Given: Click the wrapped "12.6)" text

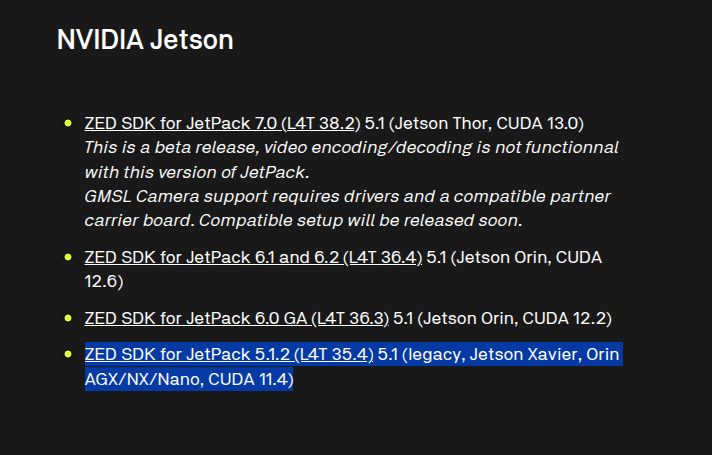Looking at the screenshot, I should tap(104, 282).
